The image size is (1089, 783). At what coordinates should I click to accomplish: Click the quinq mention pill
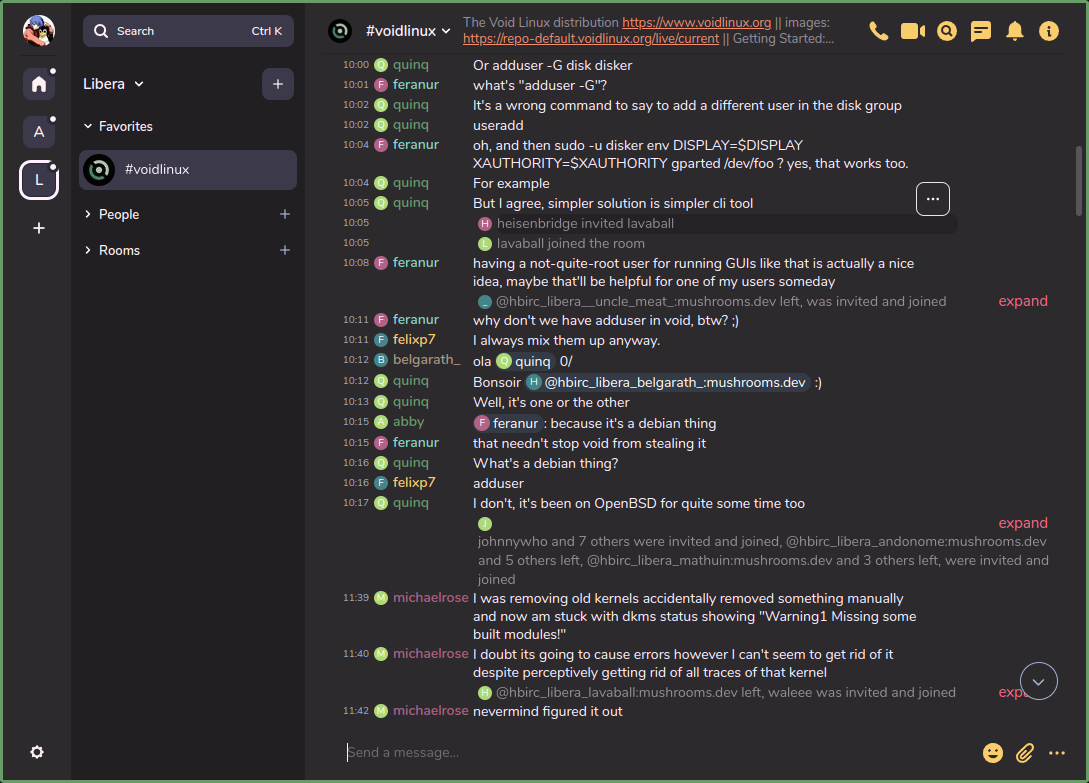[x=525, y=361]
